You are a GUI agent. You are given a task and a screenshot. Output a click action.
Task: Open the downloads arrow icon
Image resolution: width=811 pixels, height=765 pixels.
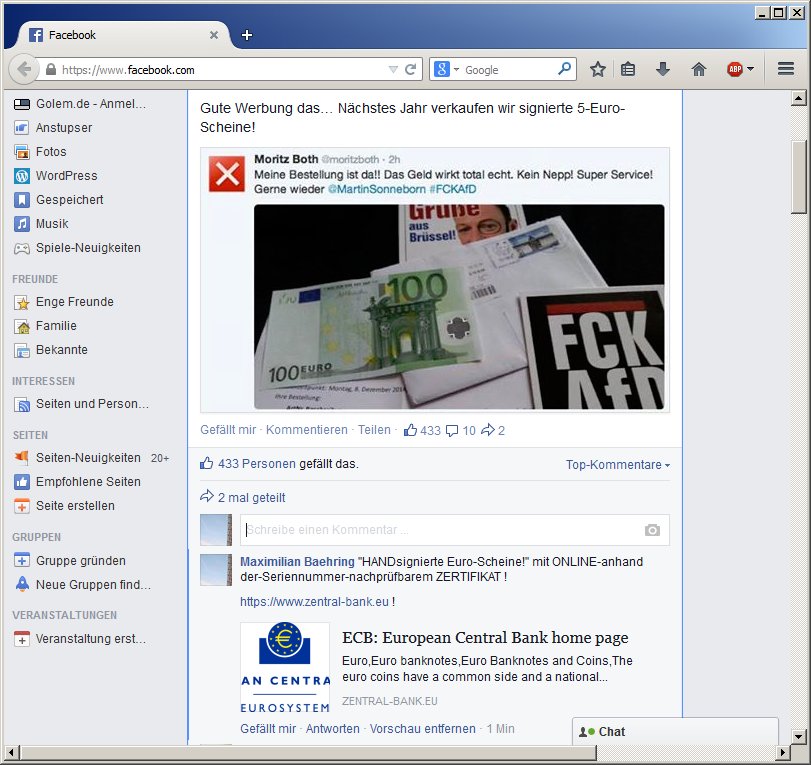click(663, 69)
